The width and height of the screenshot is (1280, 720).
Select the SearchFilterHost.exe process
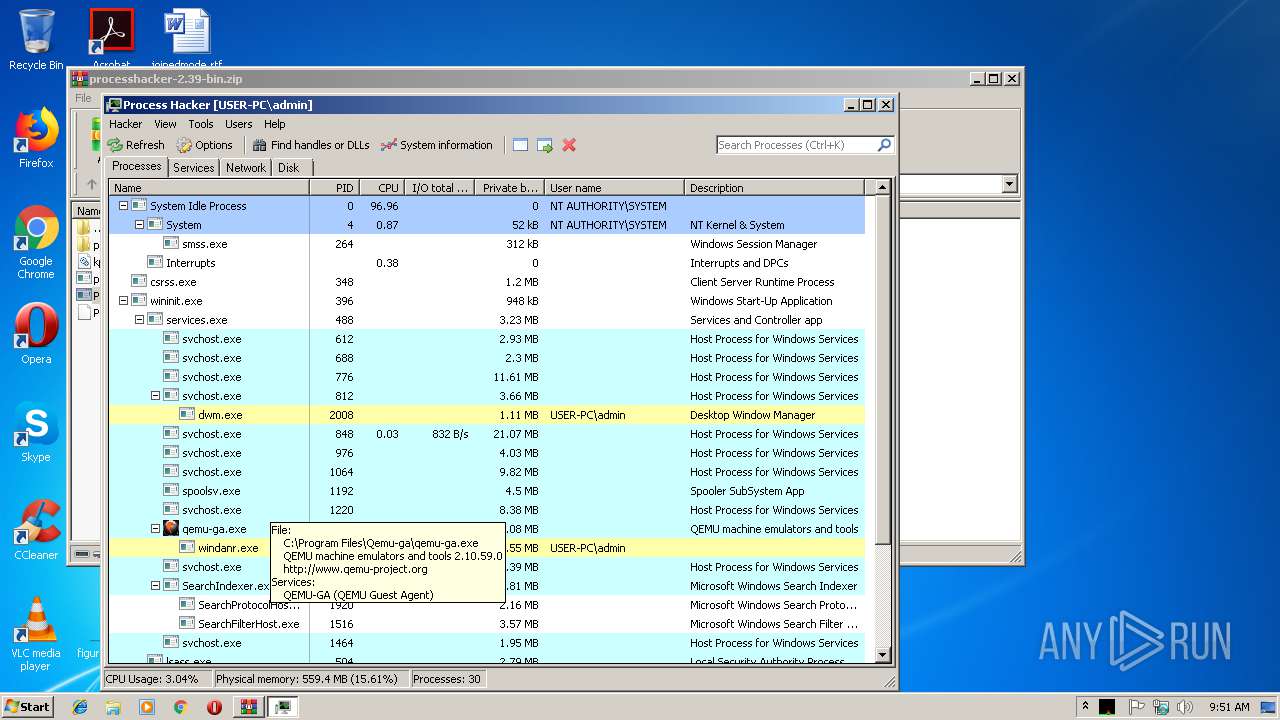487,624
